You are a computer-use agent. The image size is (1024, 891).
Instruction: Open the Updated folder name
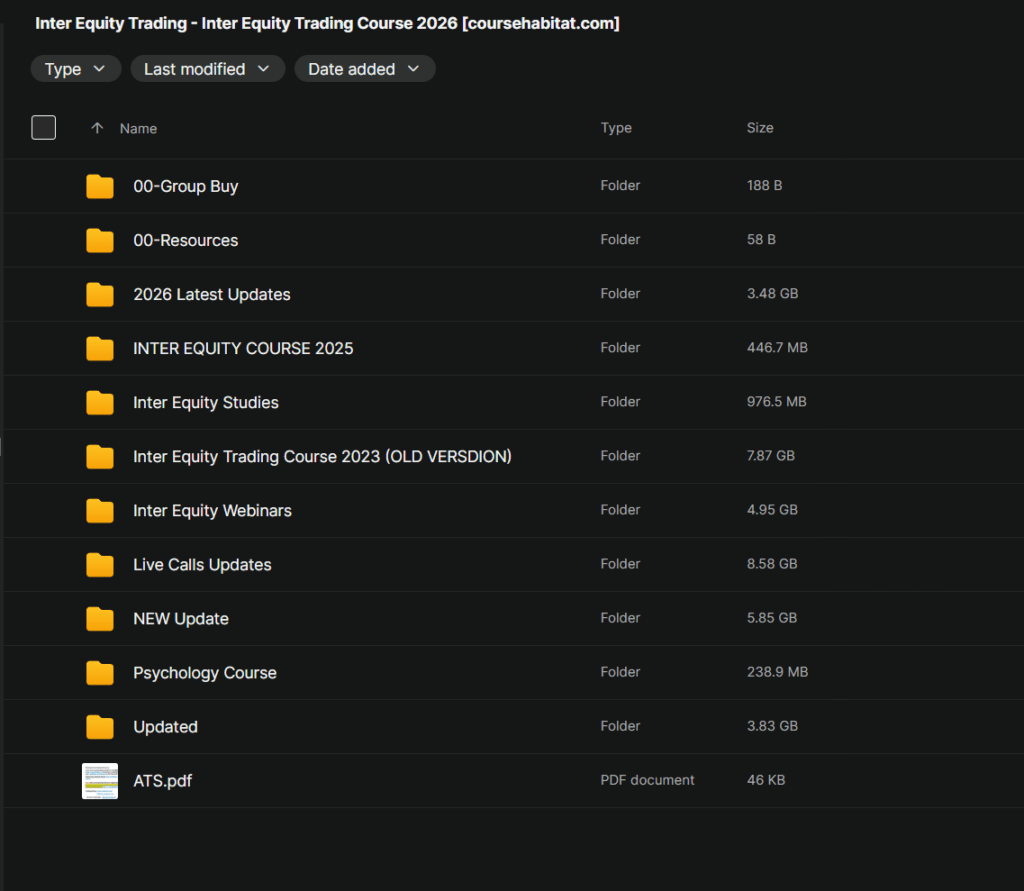pos(165,727)
